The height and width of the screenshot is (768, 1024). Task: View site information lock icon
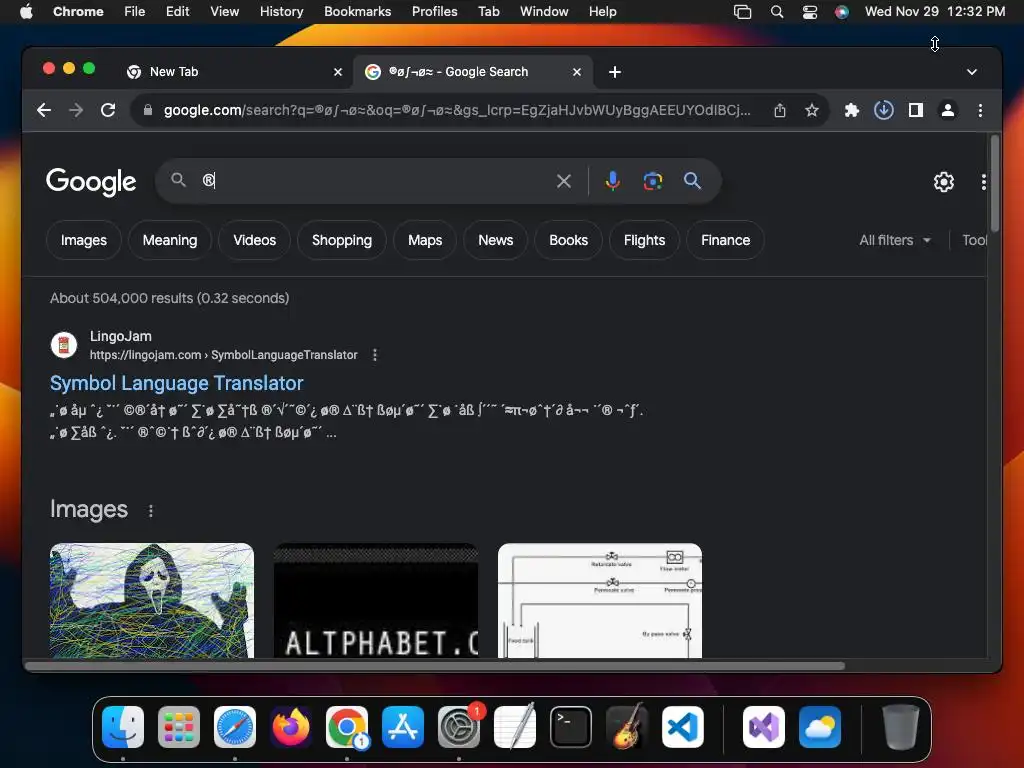(x=148, y=110)
